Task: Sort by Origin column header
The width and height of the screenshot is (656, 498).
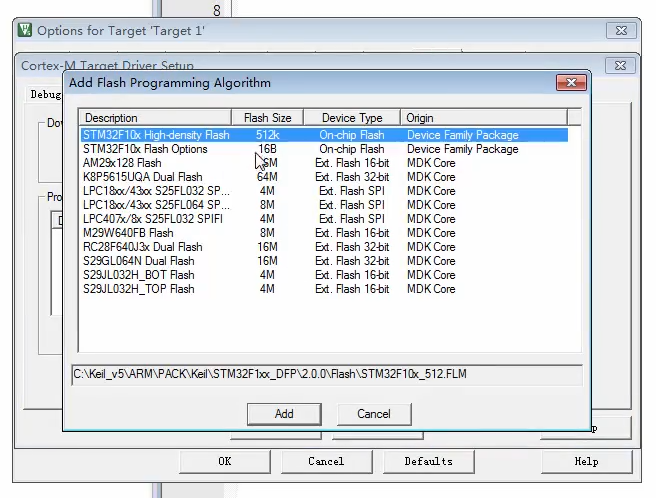Action: [484, 118]
